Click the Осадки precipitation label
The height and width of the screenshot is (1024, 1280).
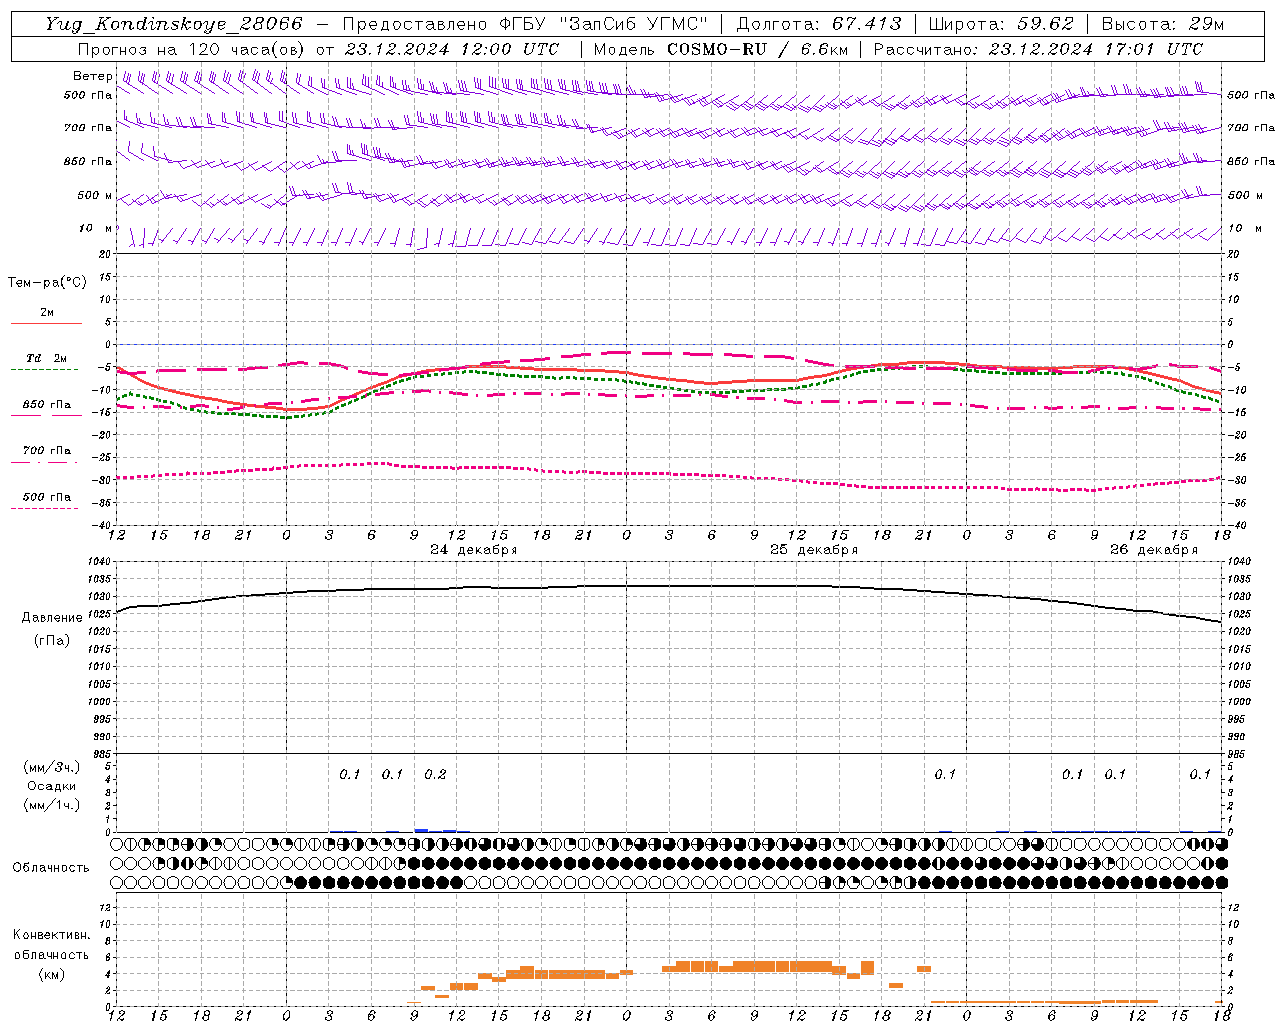52,786
